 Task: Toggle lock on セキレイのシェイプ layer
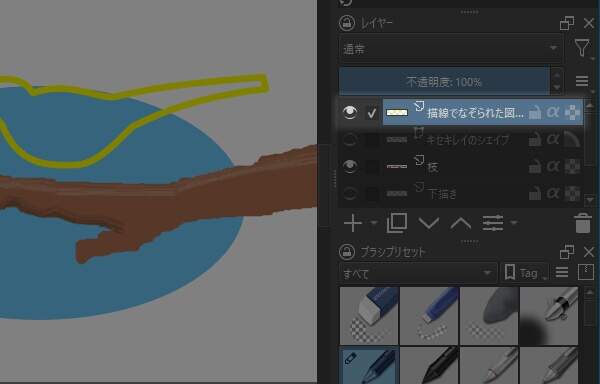[535, 140]
